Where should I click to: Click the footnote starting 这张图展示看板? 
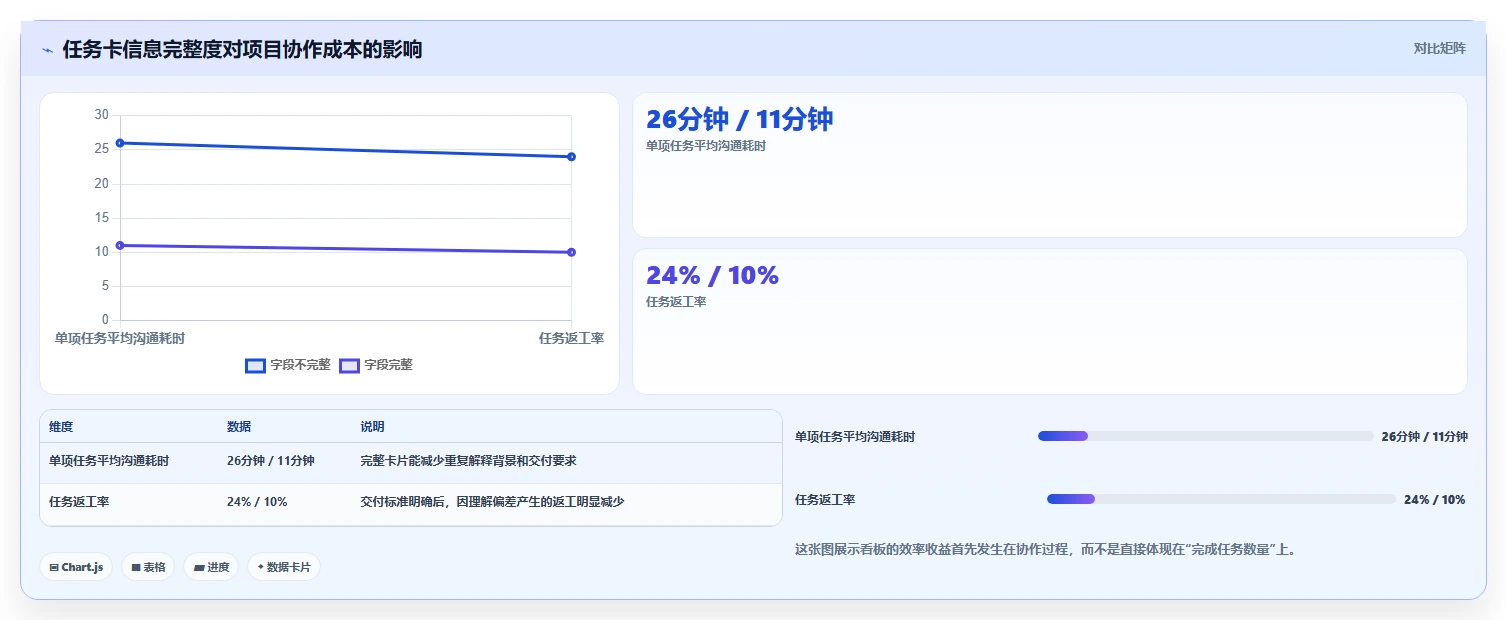(1045, 550)
